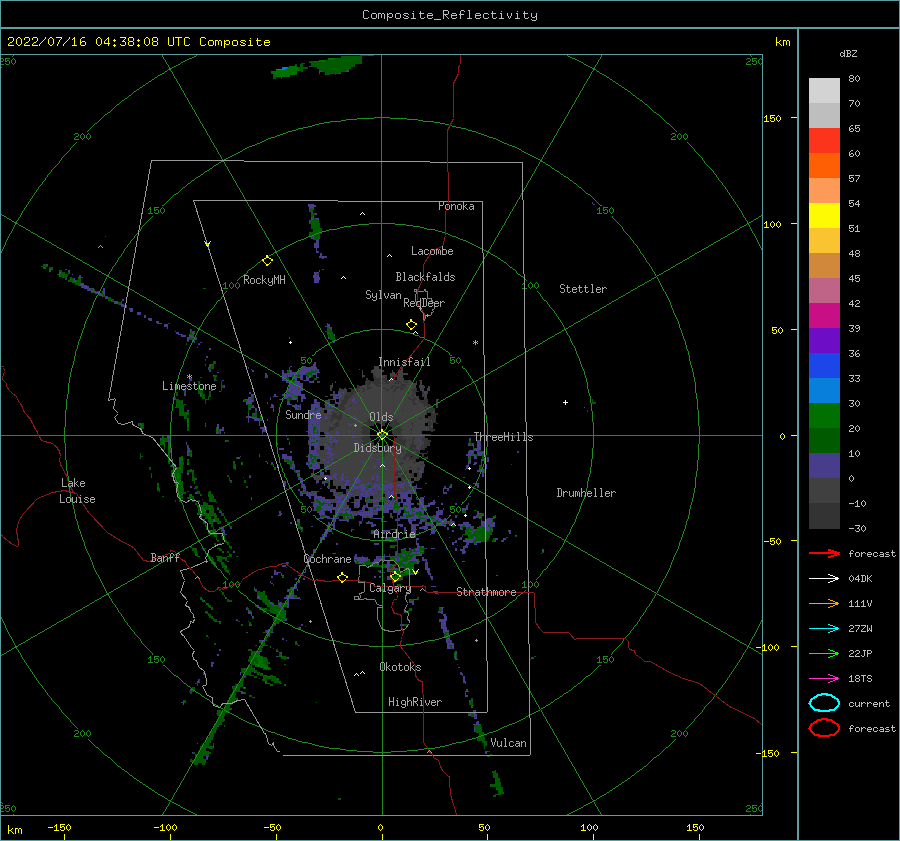Select the yellow 51-54 dBZ swatch
The height and width of the screenshot is (841, 900).
pyautogui.click(x=824, y=216)
